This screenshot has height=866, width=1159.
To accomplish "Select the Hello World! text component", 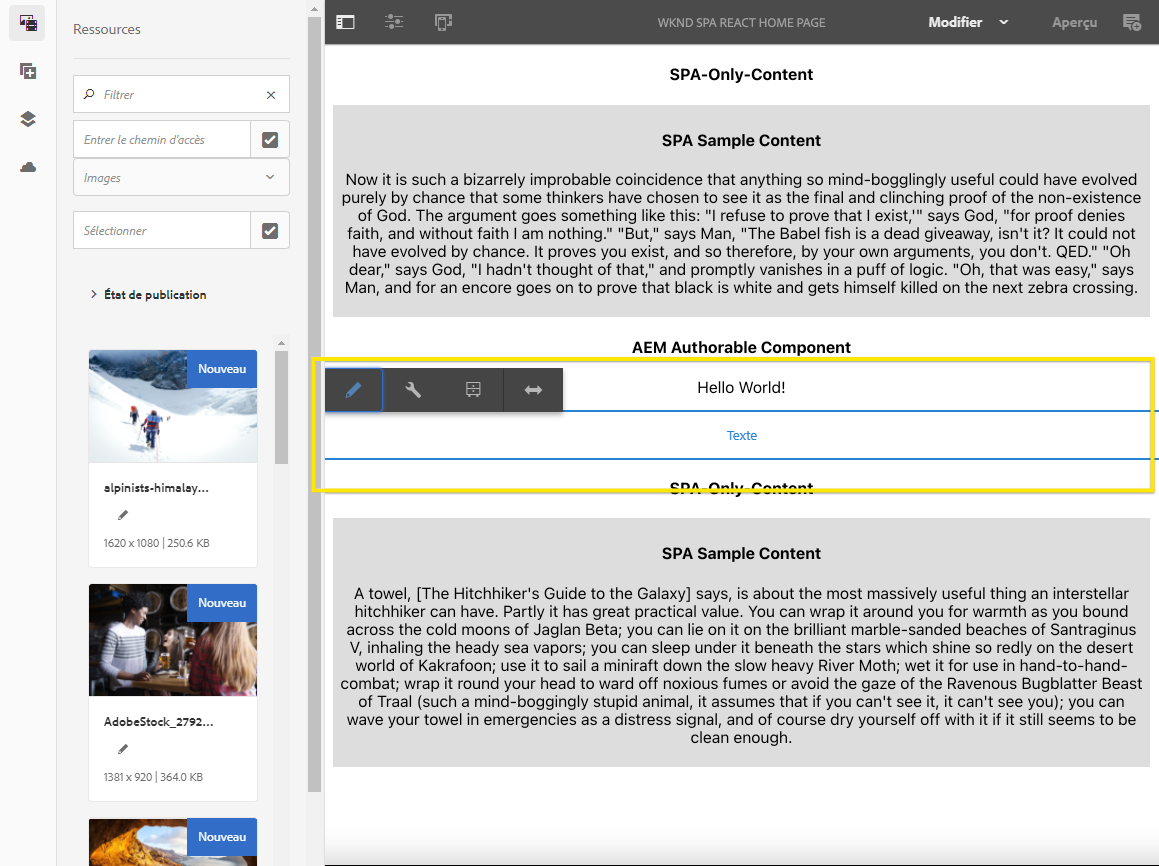I will (x=741, y=387).
